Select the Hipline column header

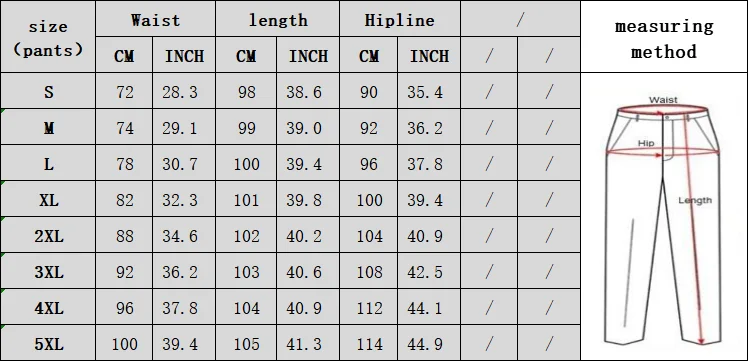click(400, 20)
